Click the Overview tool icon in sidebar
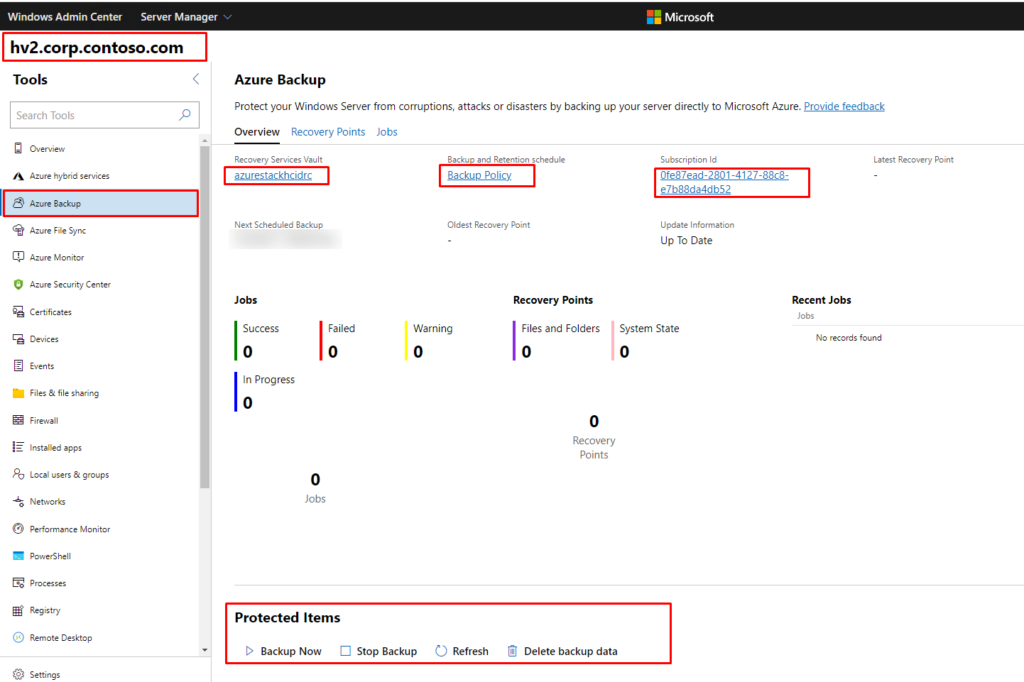 point(18,148)
